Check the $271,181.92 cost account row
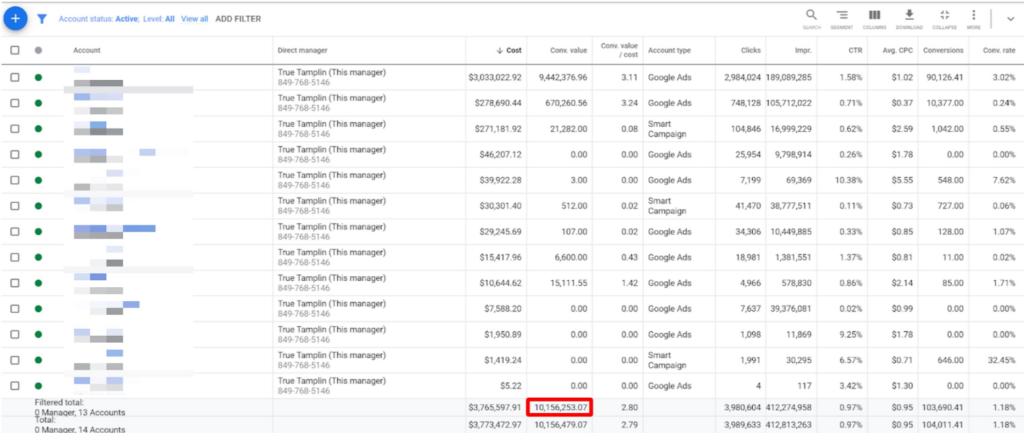Screen dimensions: 1024x433 tap(15, 129)
